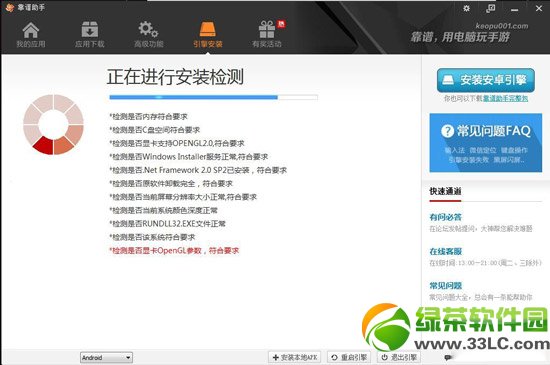Expand the Android dropdown

[106, 358]
